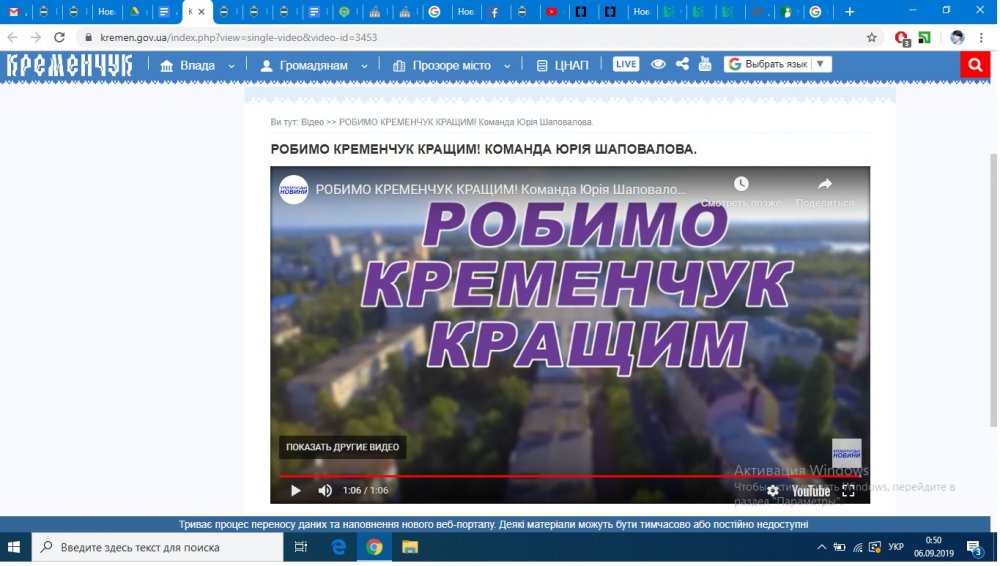Screen dimensions: 1000x566
Task: Click the LIVE broadcast icon
Action: [x=626, y=64]
